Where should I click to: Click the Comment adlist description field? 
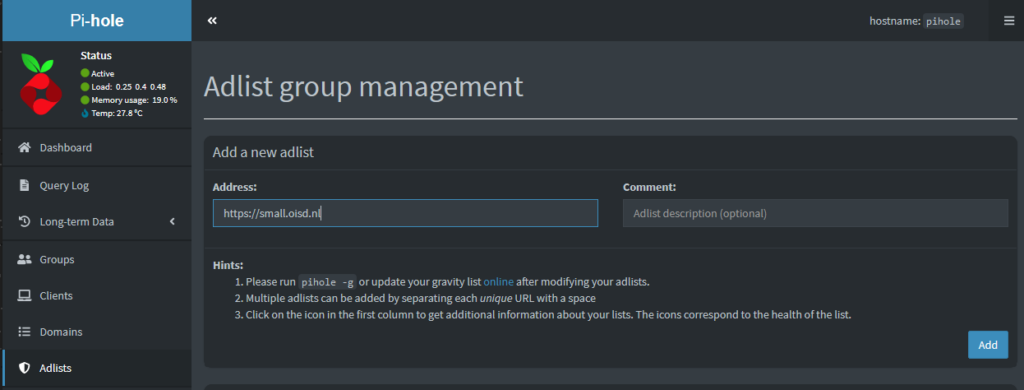point(815,213)
